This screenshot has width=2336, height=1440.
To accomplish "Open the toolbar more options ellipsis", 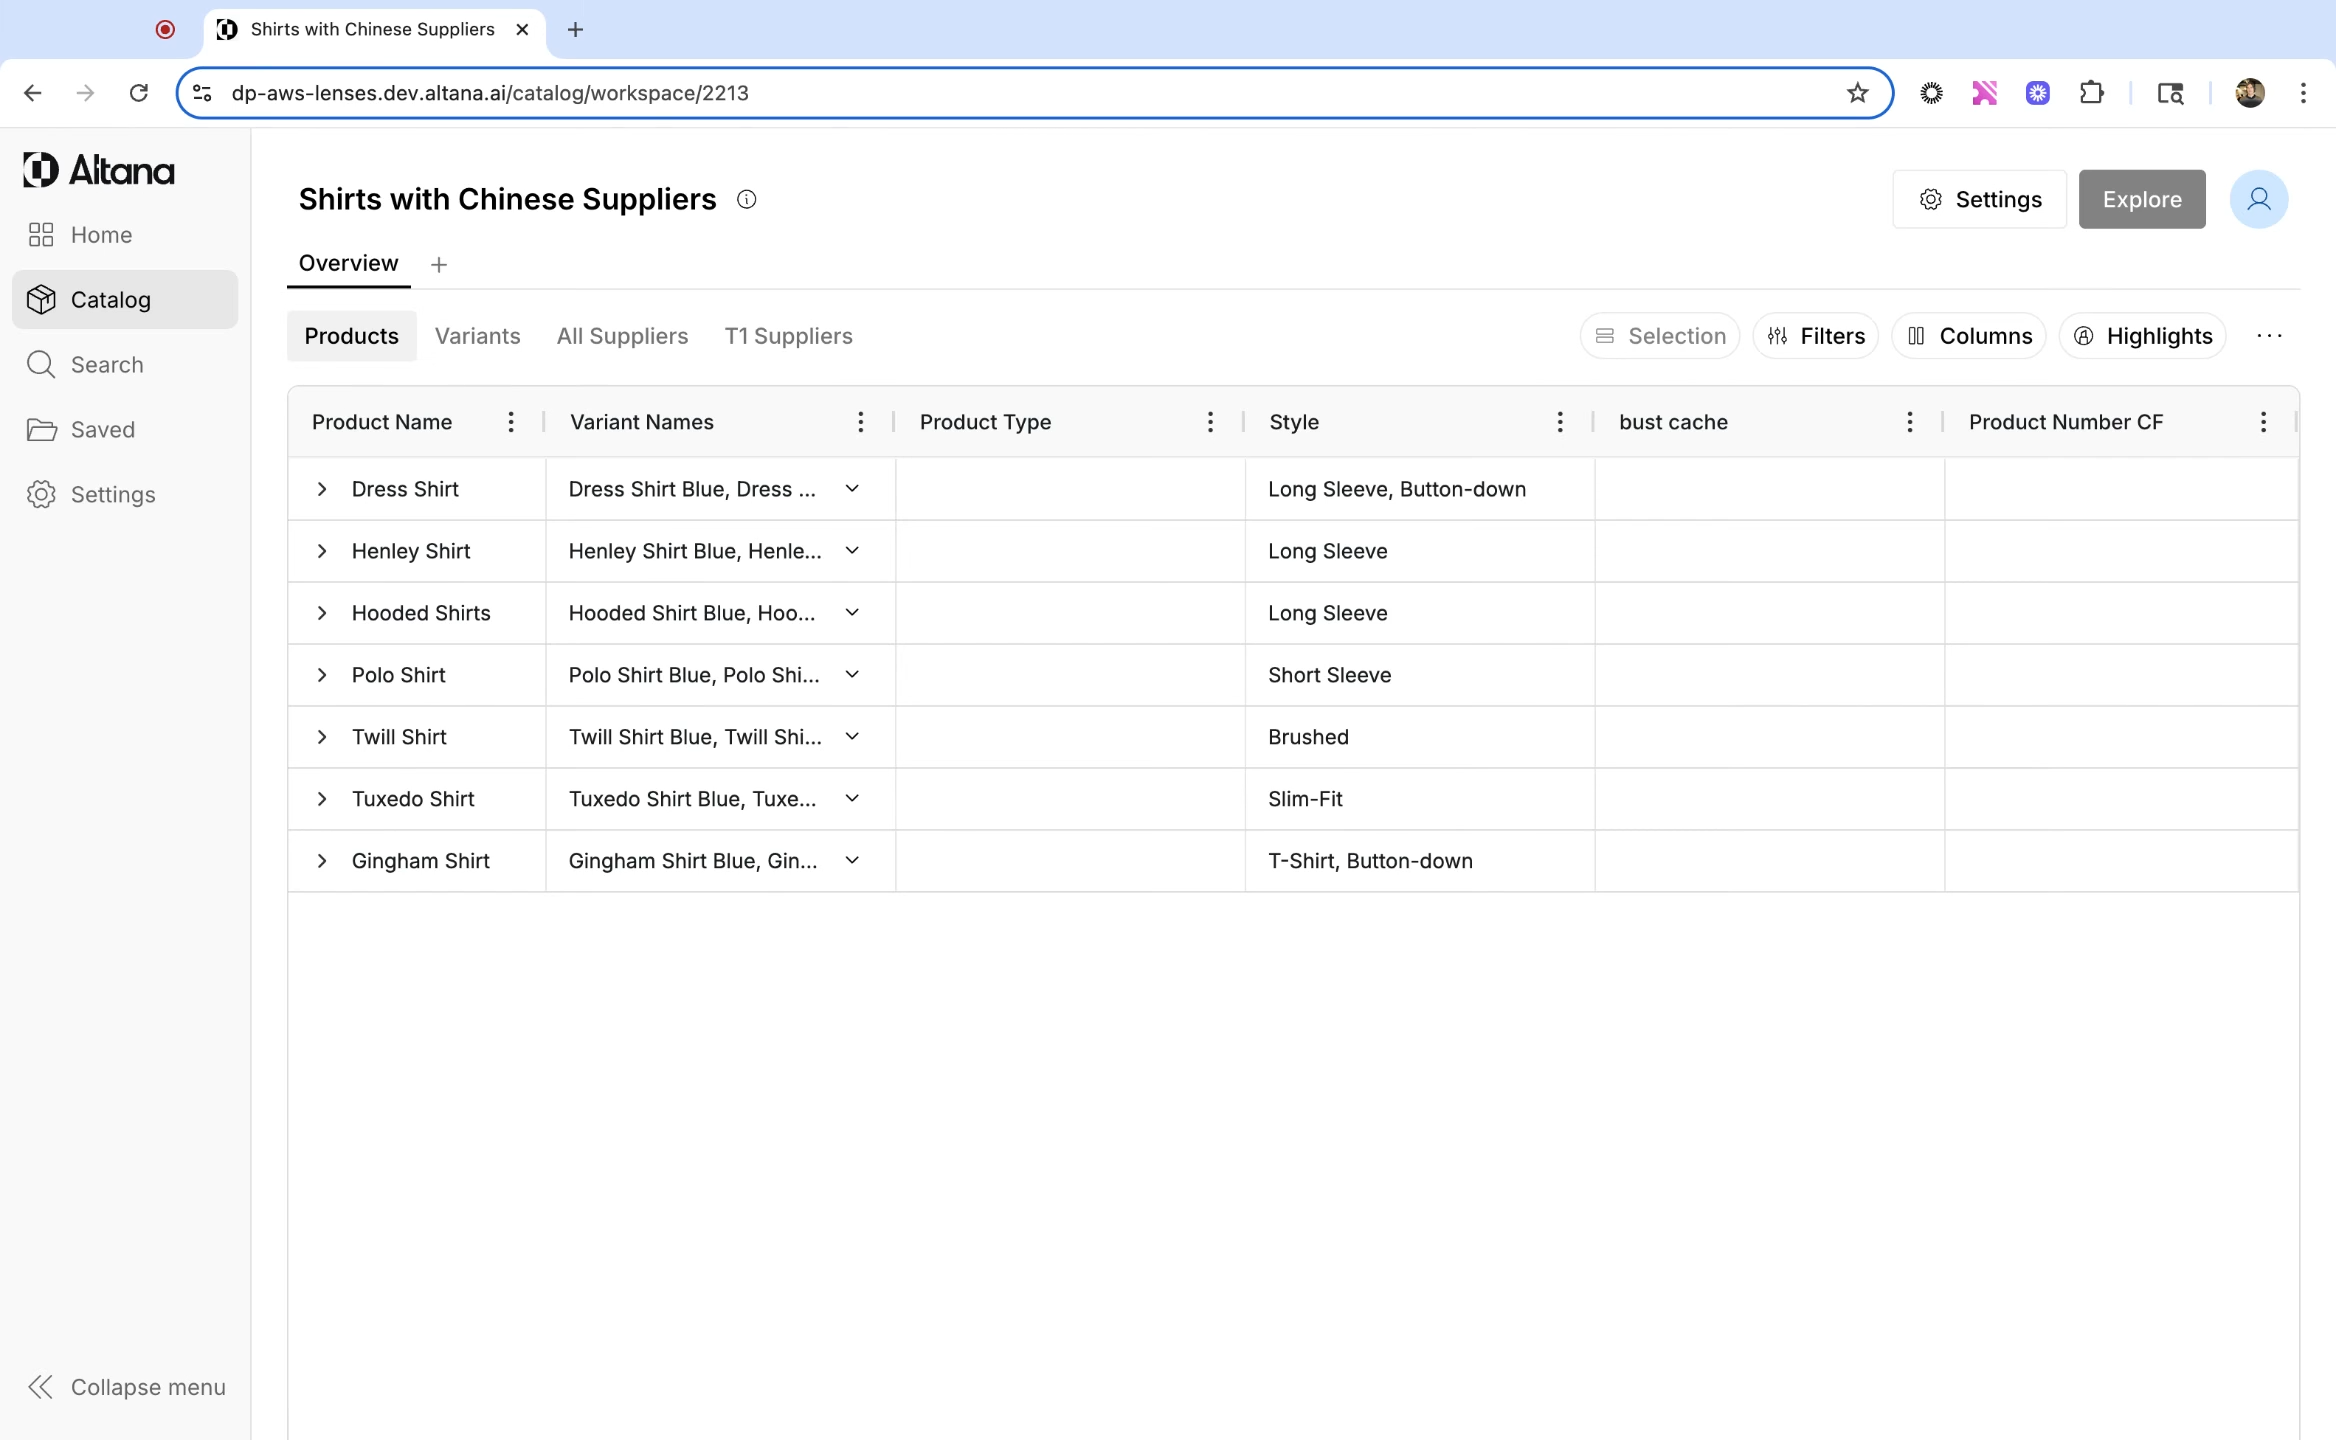I will pyautogui.click(x=2269, y=336).
